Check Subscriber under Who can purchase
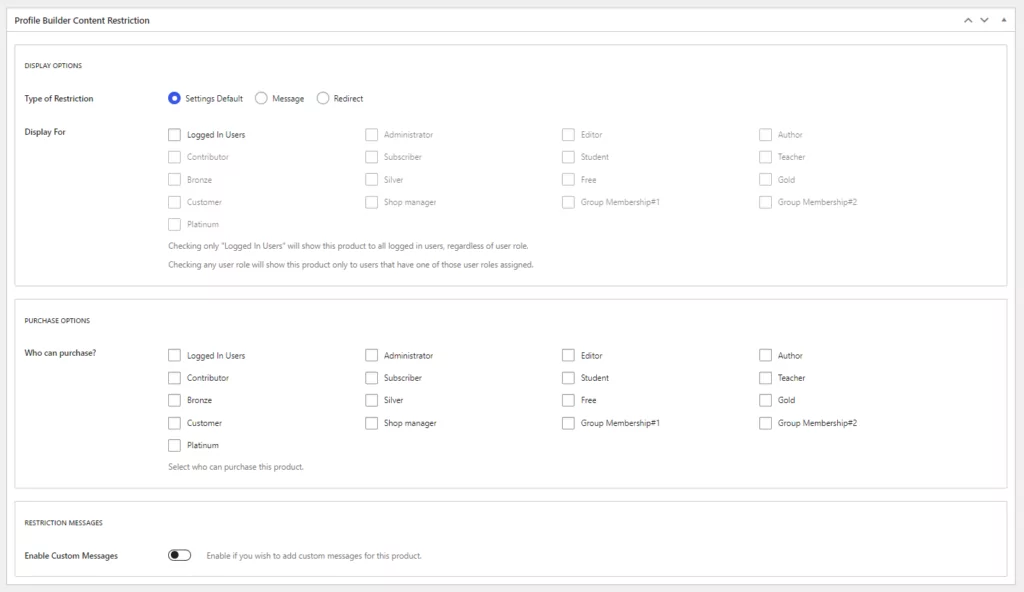 [372, 378]
